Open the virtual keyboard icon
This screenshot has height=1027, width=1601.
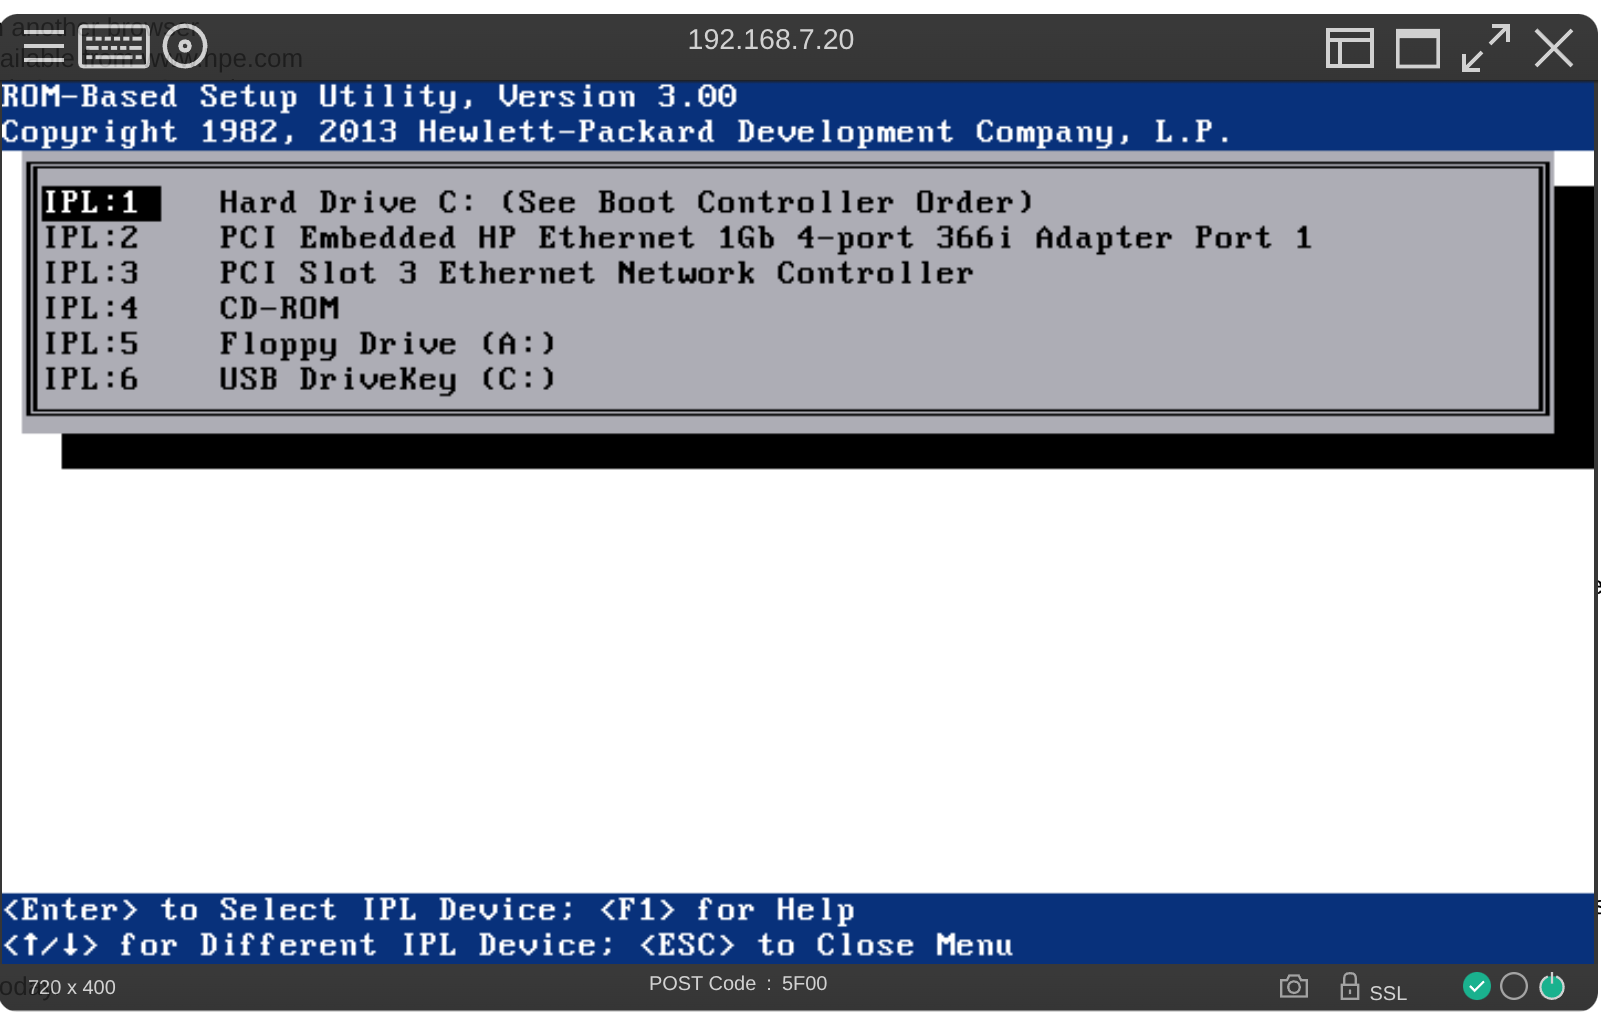click(114, 47)
